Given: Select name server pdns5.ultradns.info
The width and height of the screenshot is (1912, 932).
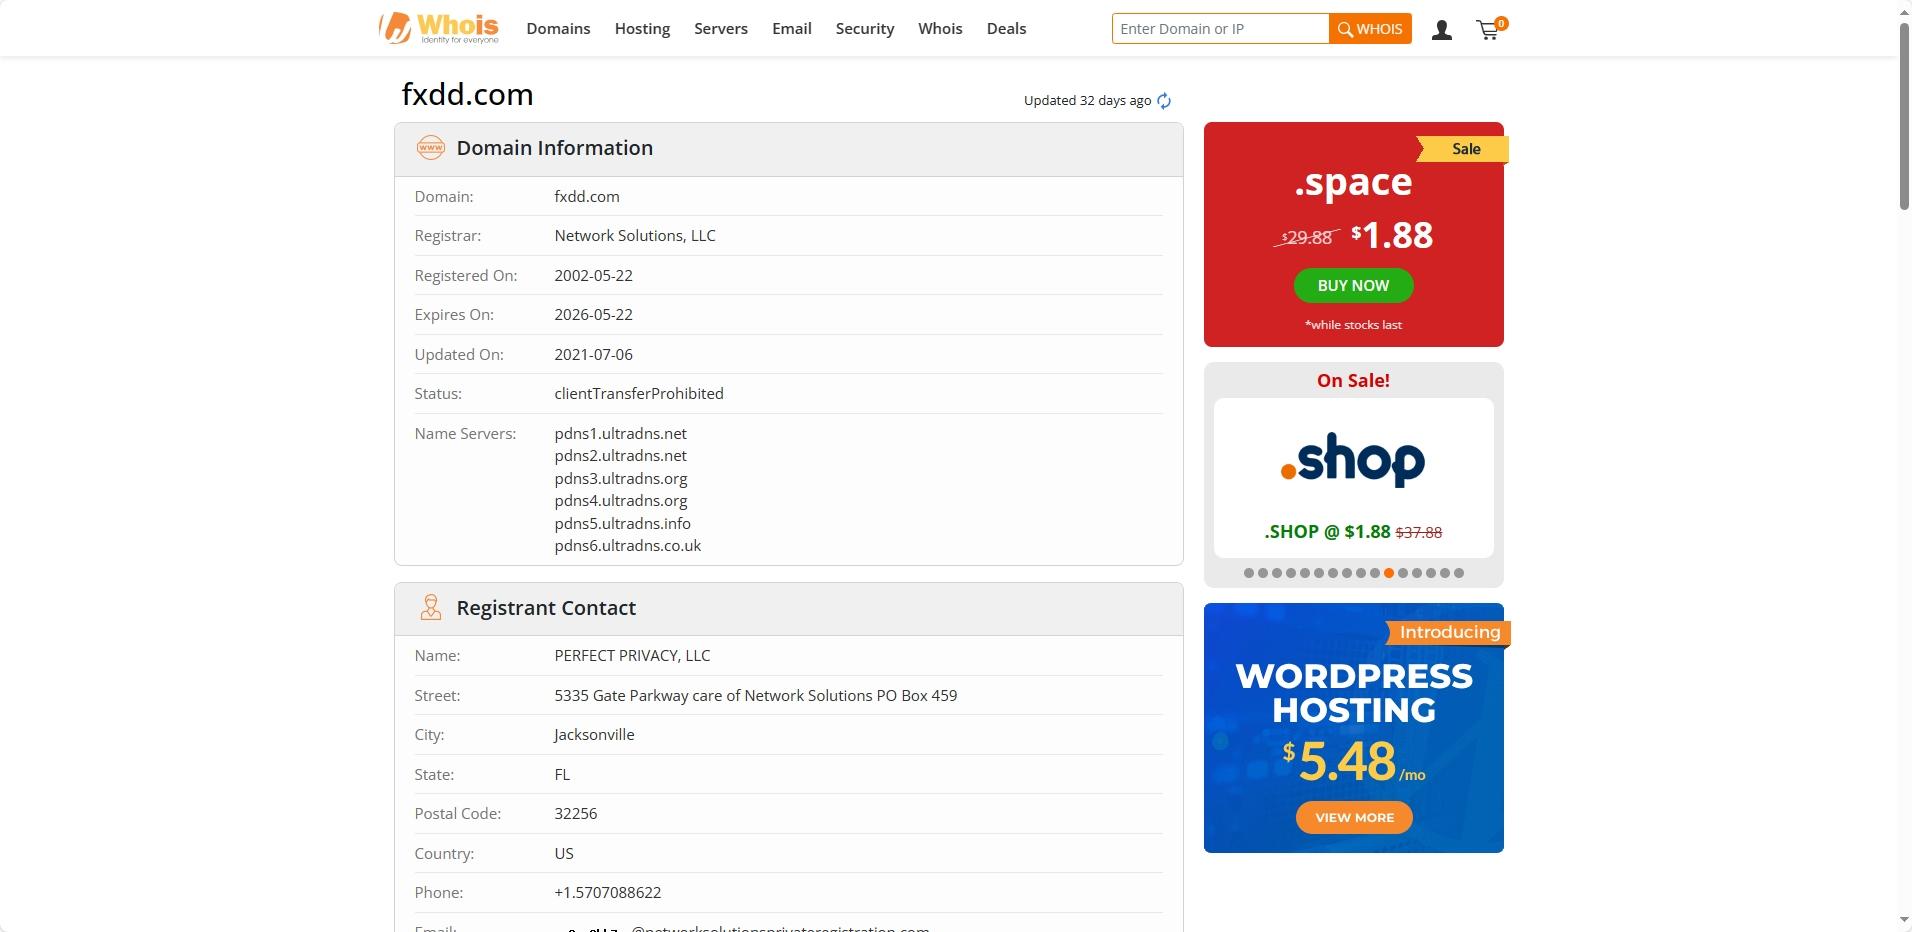Looking at the screenshot, I should pos(622,524).
